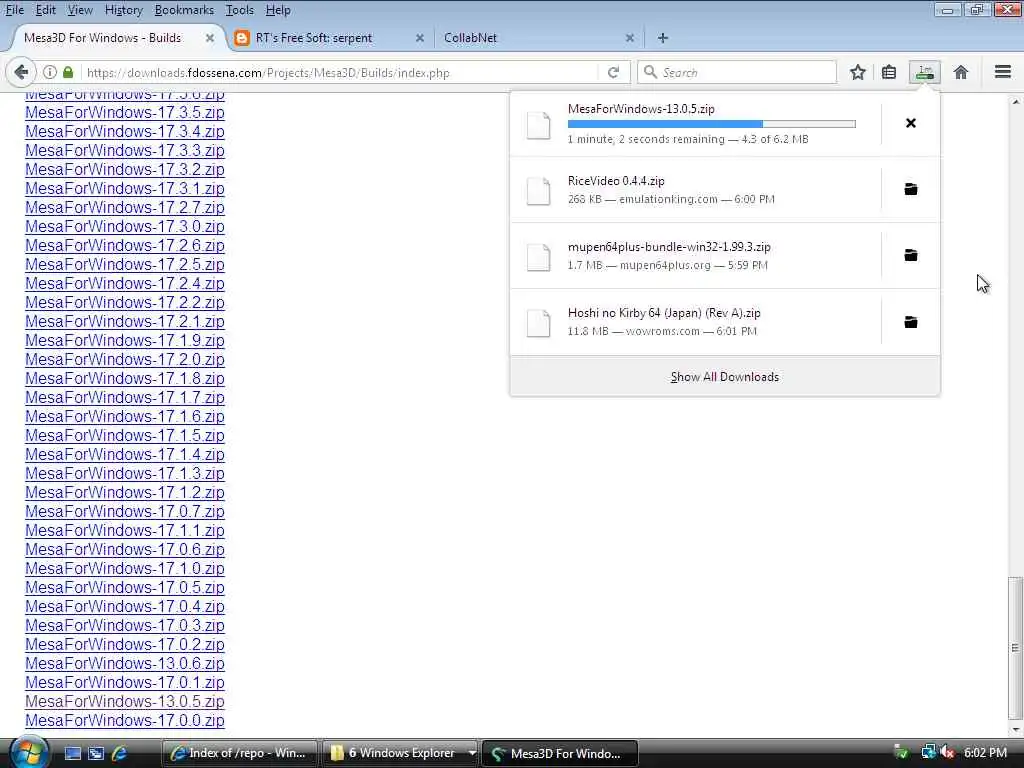Close the CollabNet tab
This screenshot has width=1024, height=768.
click(x=630, y=38)
